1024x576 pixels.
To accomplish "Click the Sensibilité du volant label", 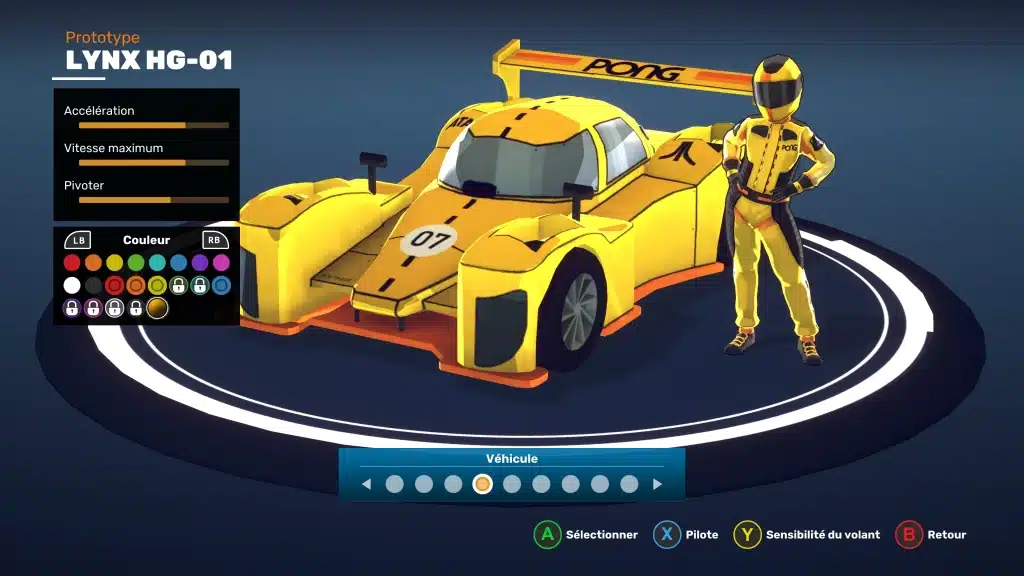I will 823,534.
